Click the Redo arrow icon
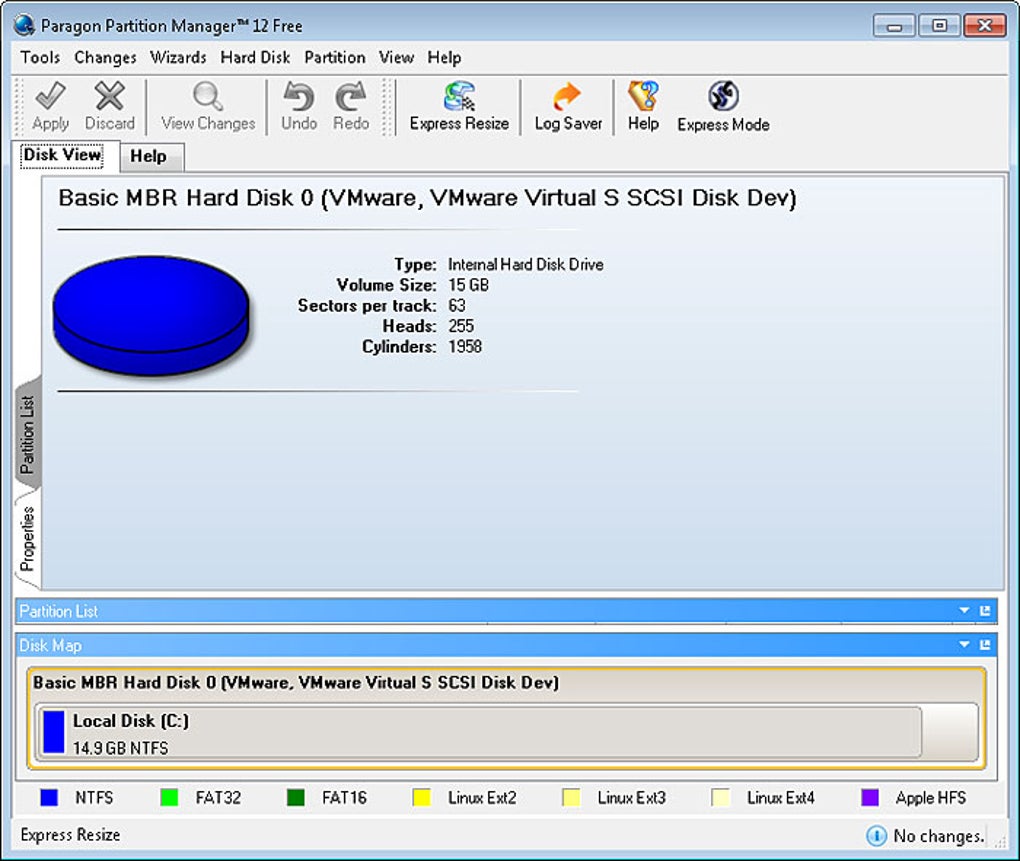This screenshot has height=861, width=1020. (351, 96)
